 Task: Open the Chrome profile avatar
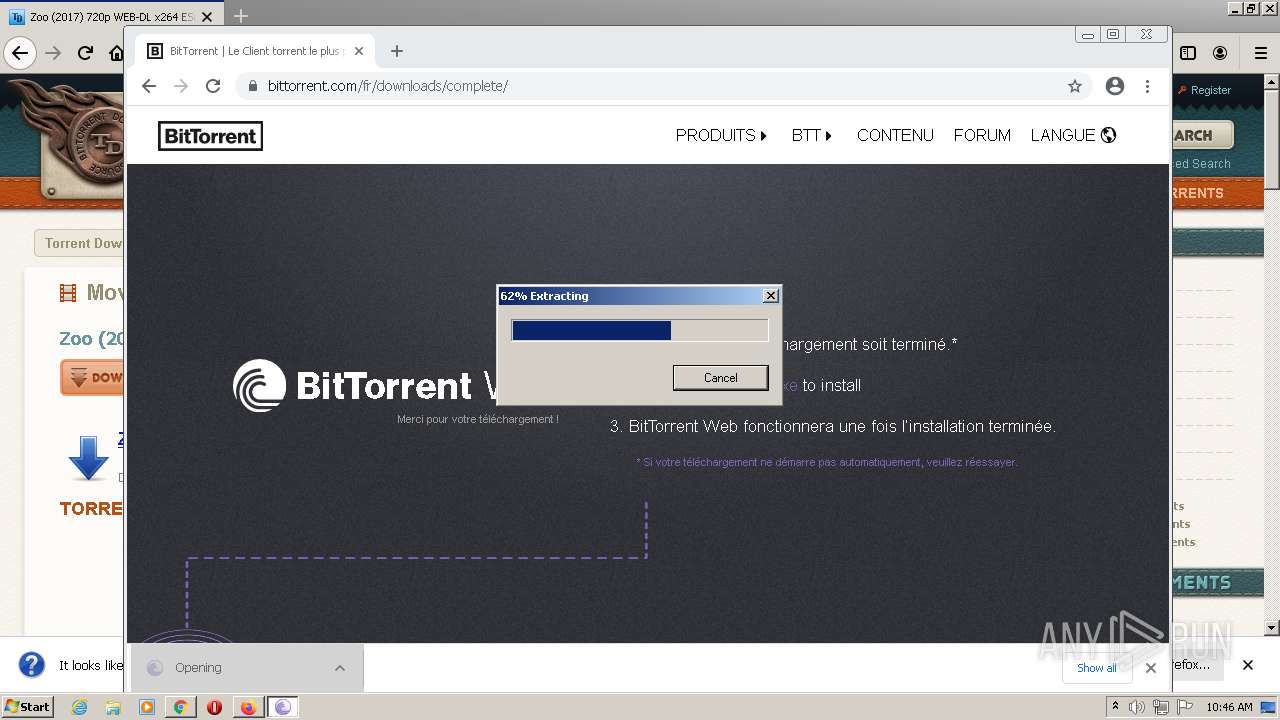(1115, 86)
